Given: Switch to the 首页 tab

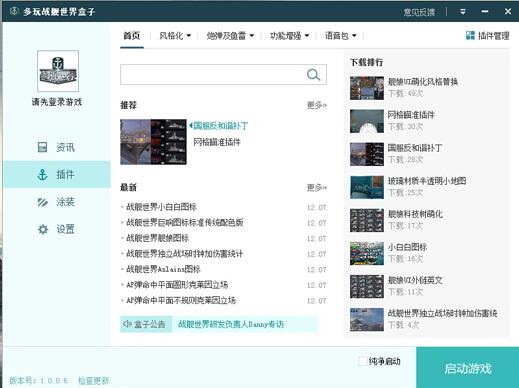Looking at the screenshot, I should tap(132, 35).
